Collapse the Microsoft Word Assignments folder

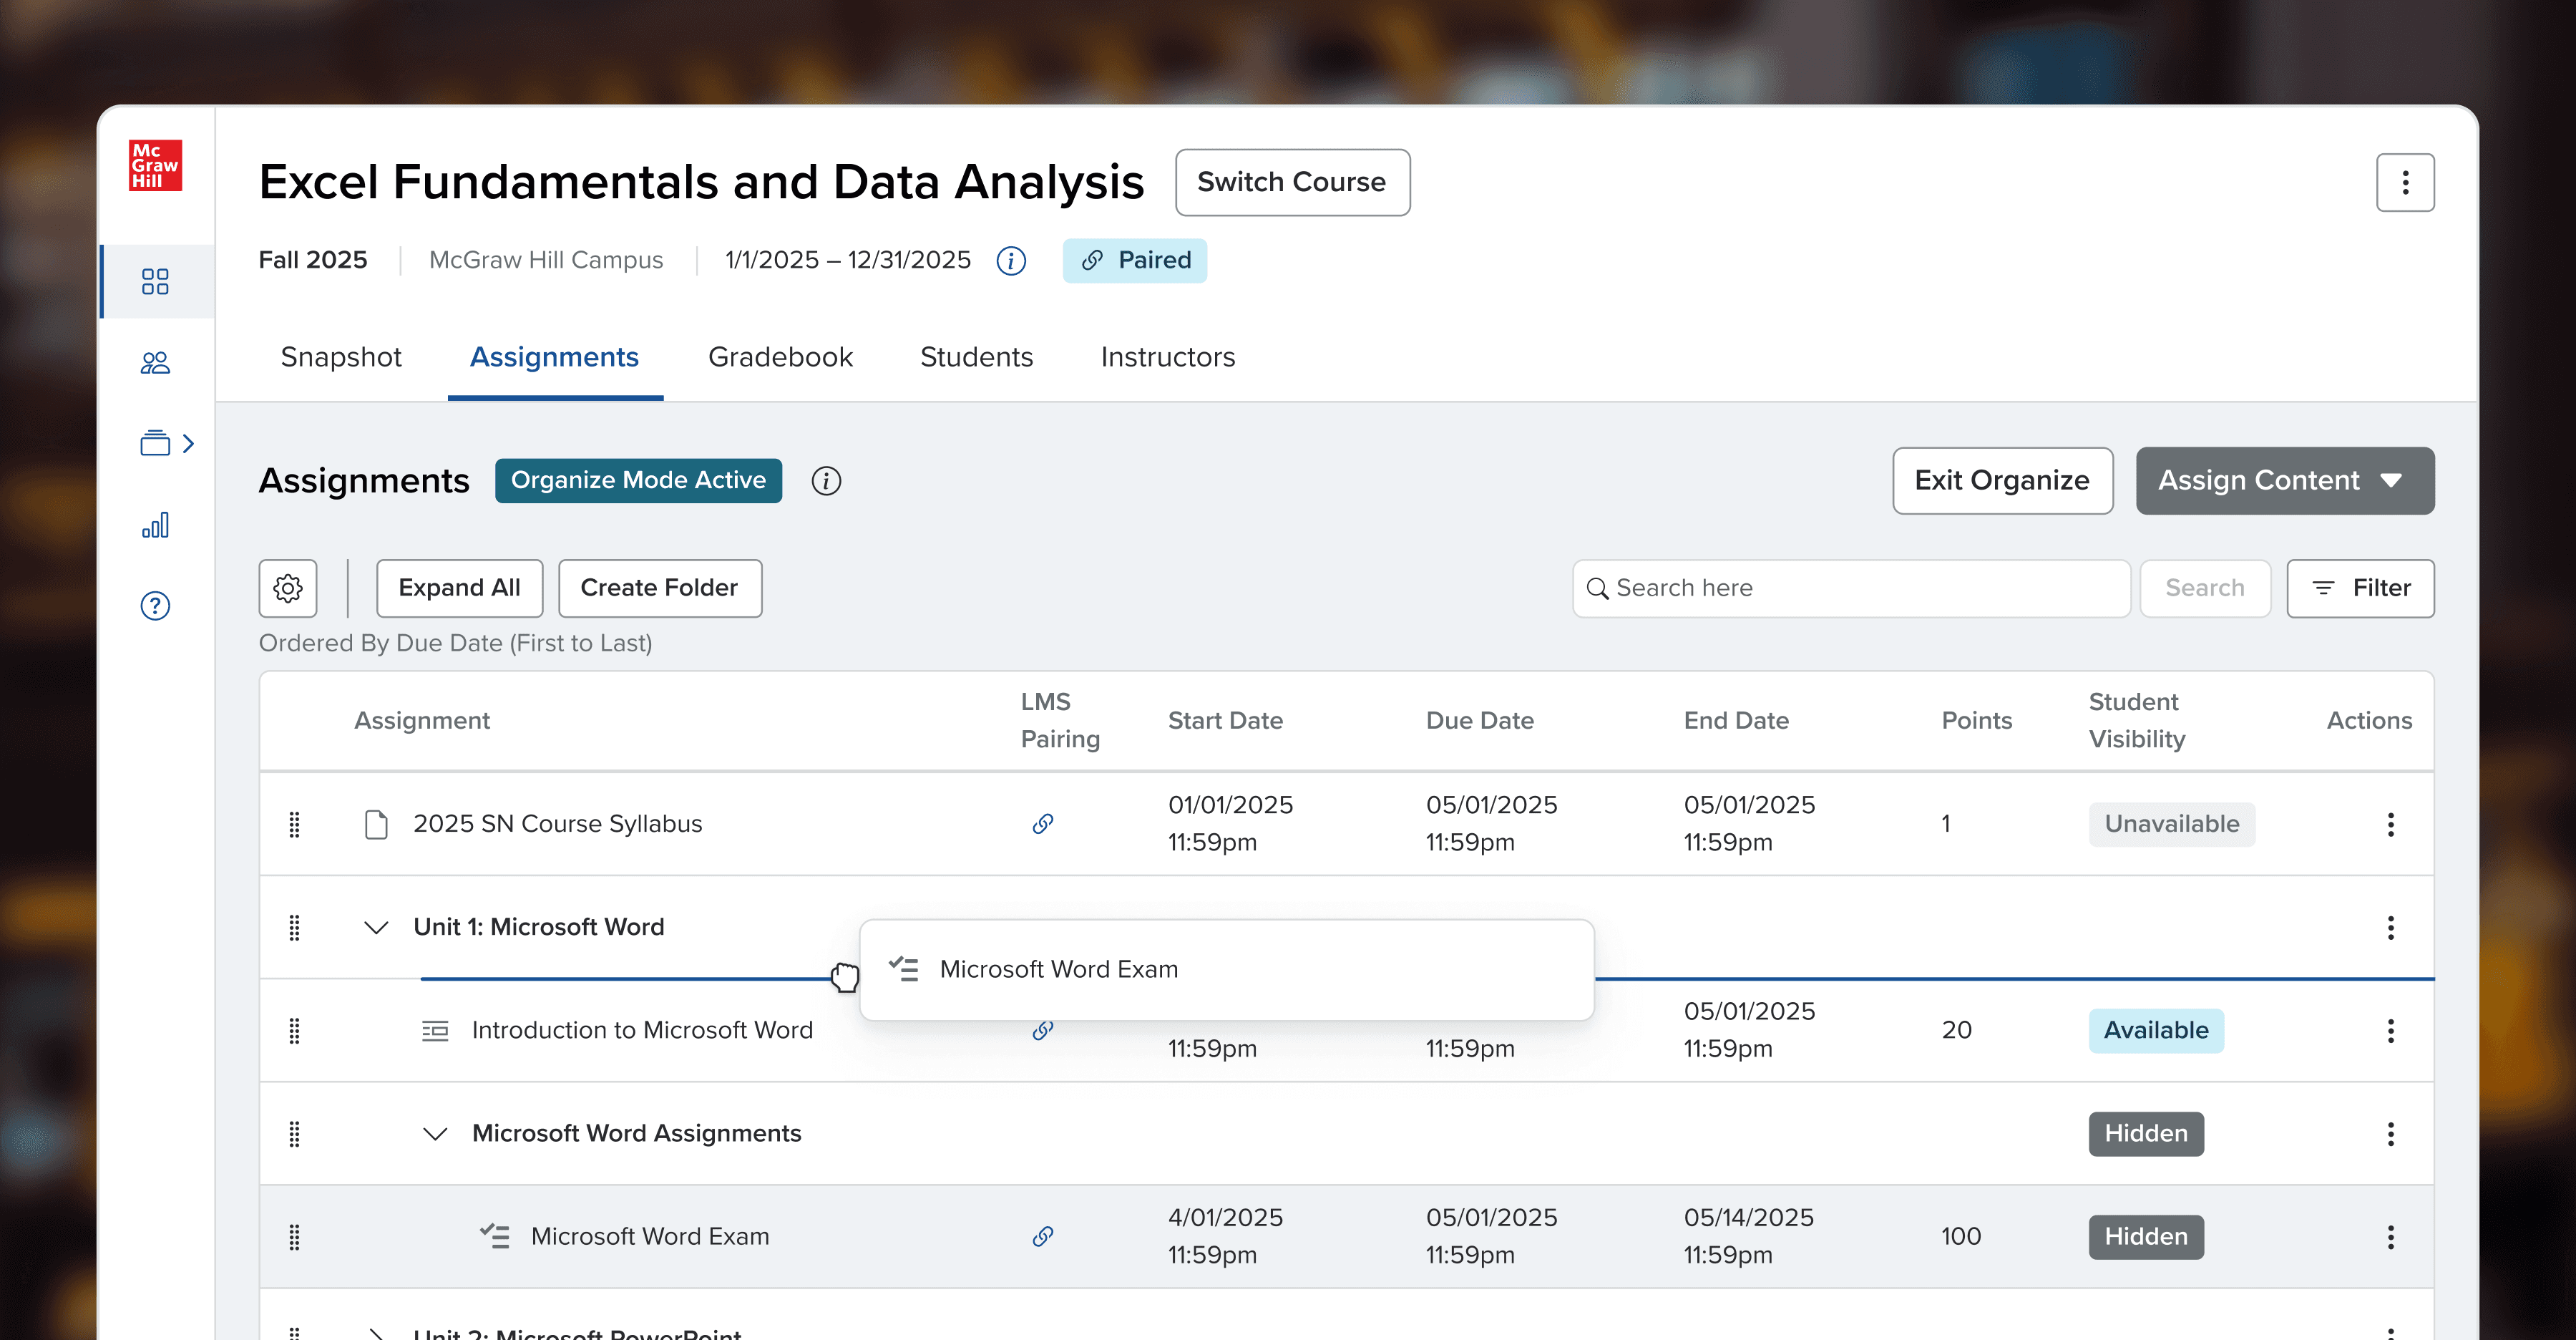pos(435,1134)
